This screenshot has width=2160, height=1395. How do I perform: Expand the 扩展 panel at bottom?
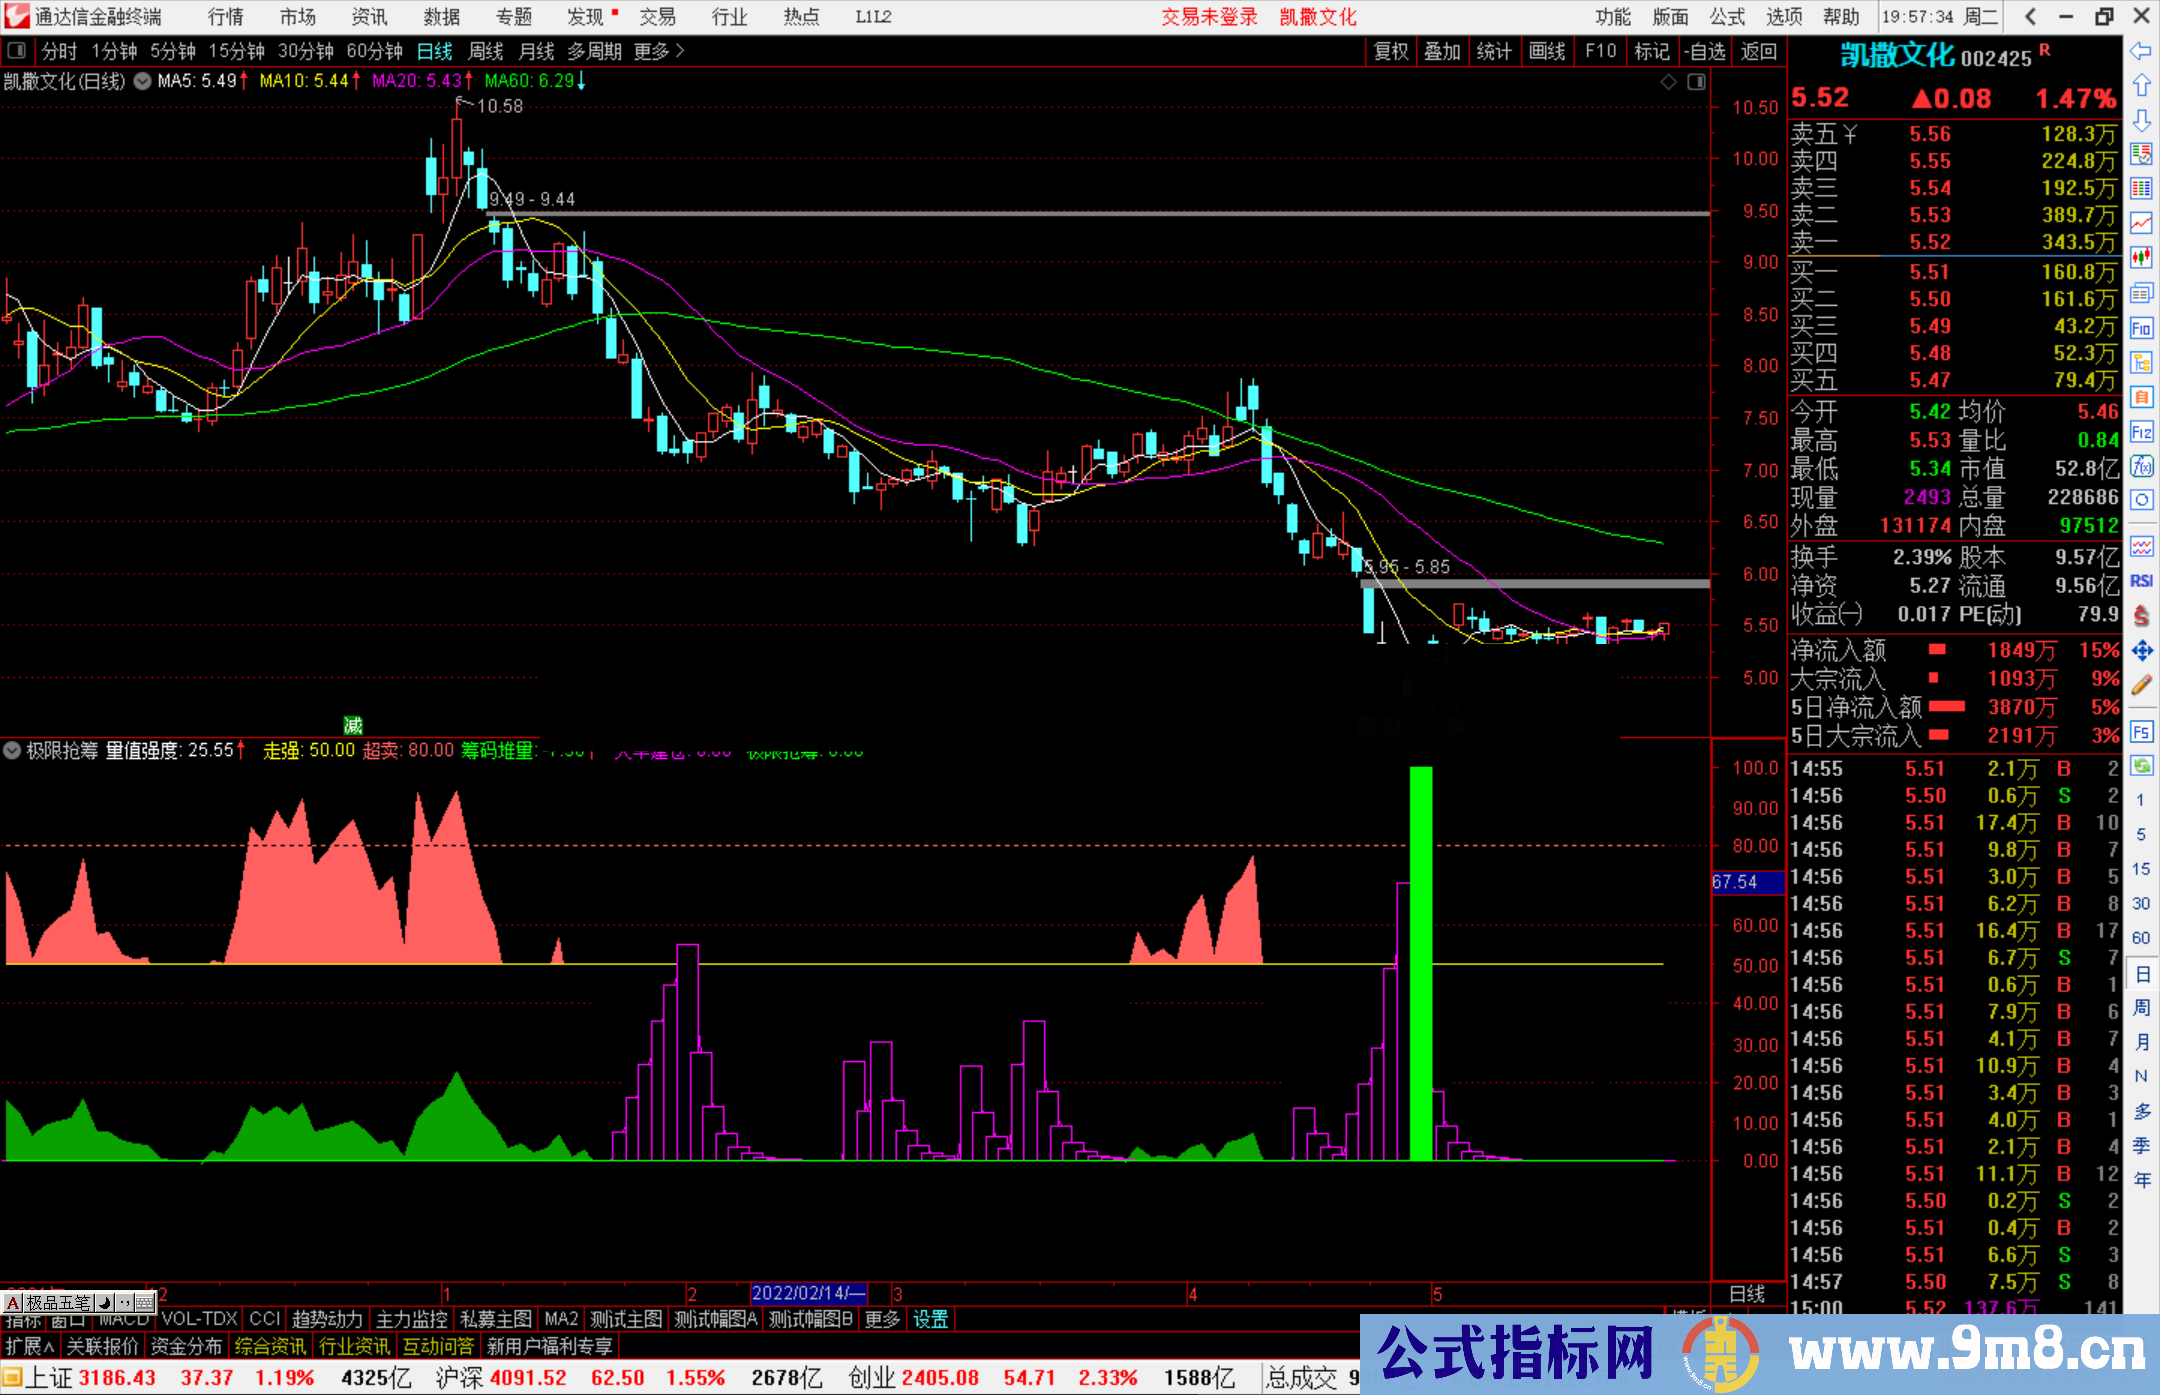[29, 1346]
